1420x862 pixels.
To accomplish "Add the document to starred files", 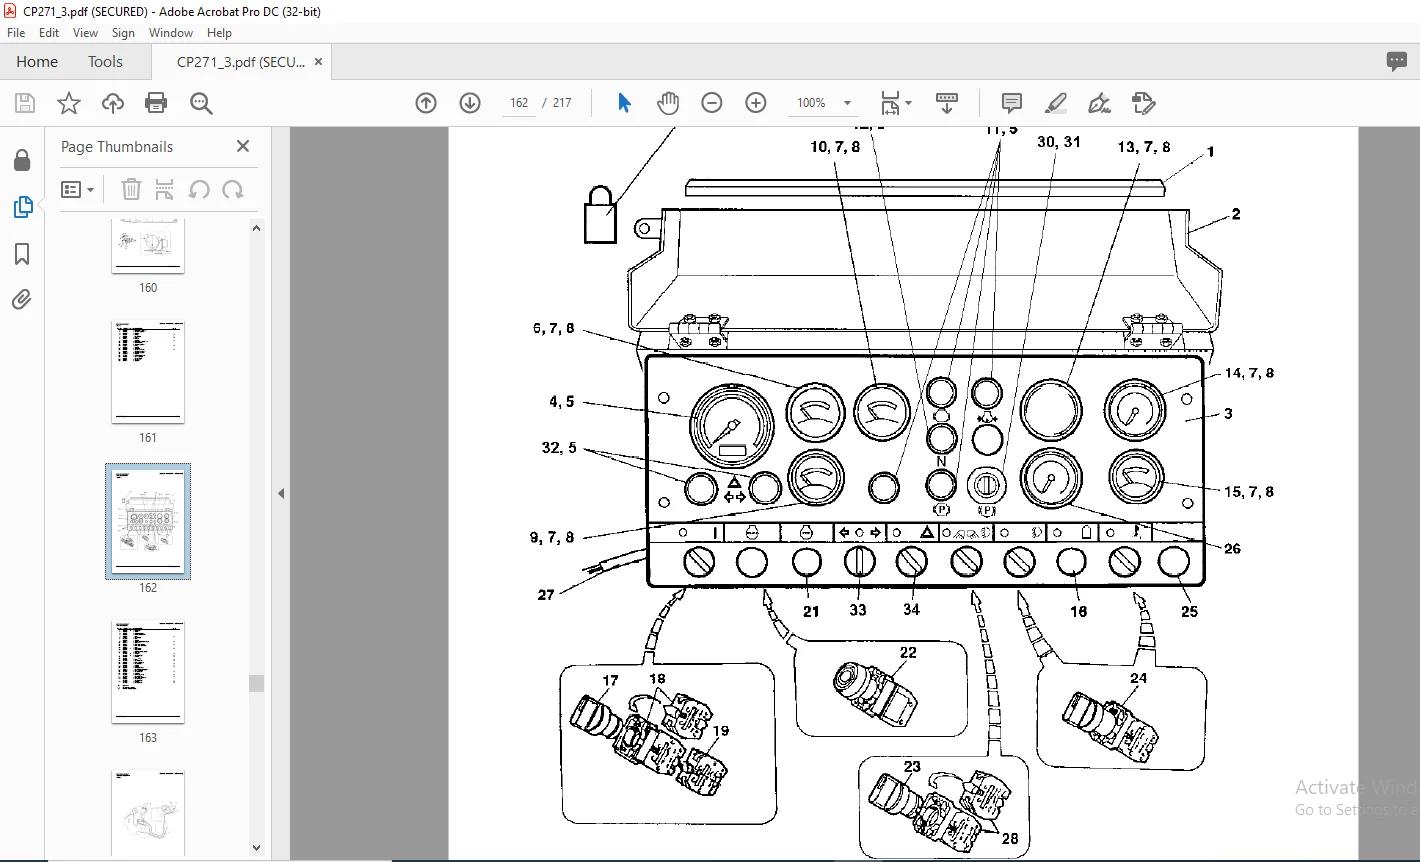I will coord(69,103).
